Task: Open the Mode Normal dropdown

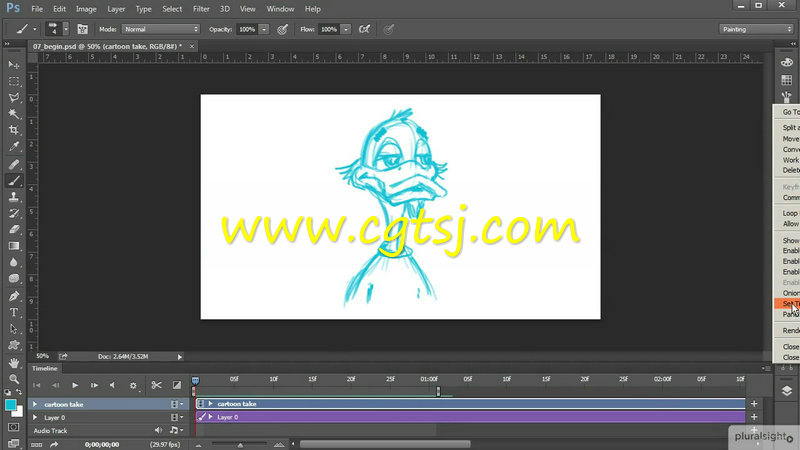Action: pos(160,29)
